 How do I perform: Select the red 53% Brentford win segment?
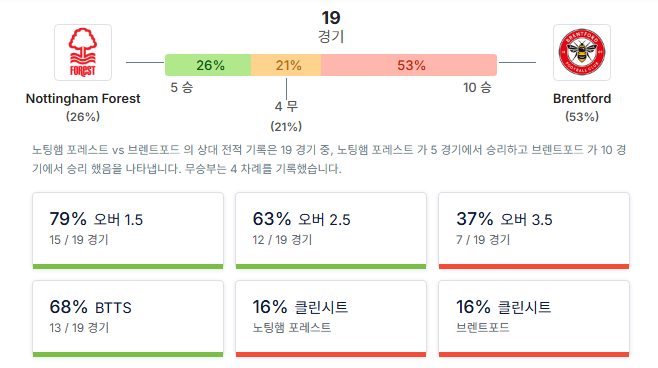(409, 65)
